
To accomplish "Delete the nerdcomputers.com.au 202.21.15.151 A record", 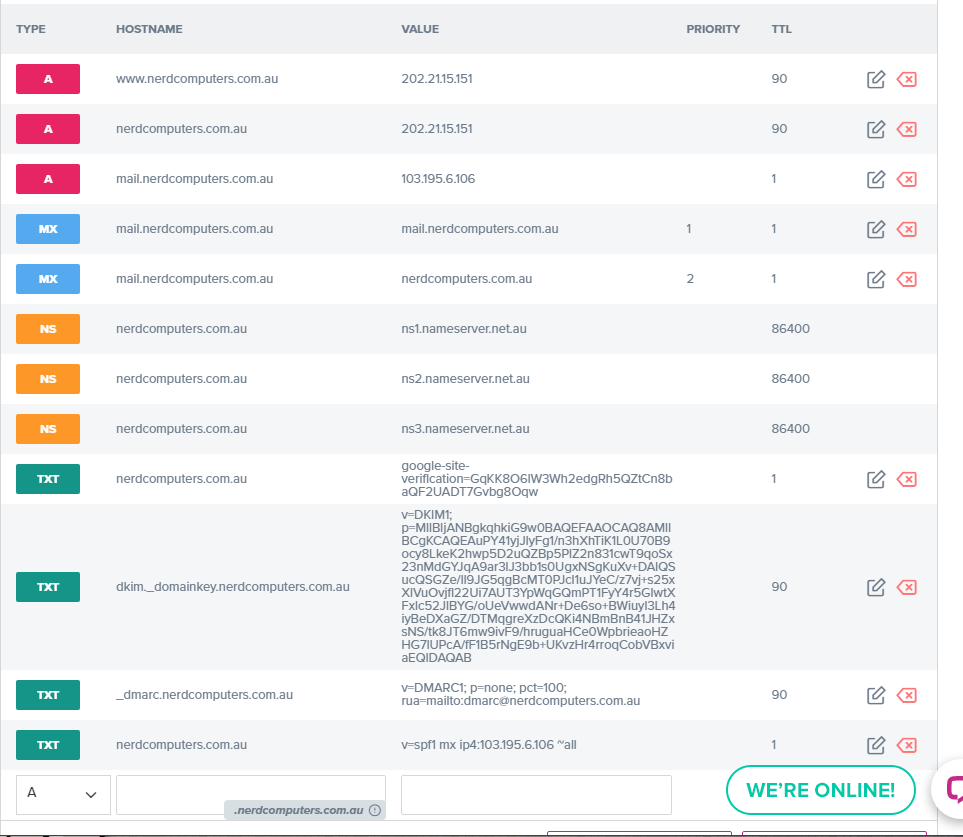I will (x=907, y=129).
